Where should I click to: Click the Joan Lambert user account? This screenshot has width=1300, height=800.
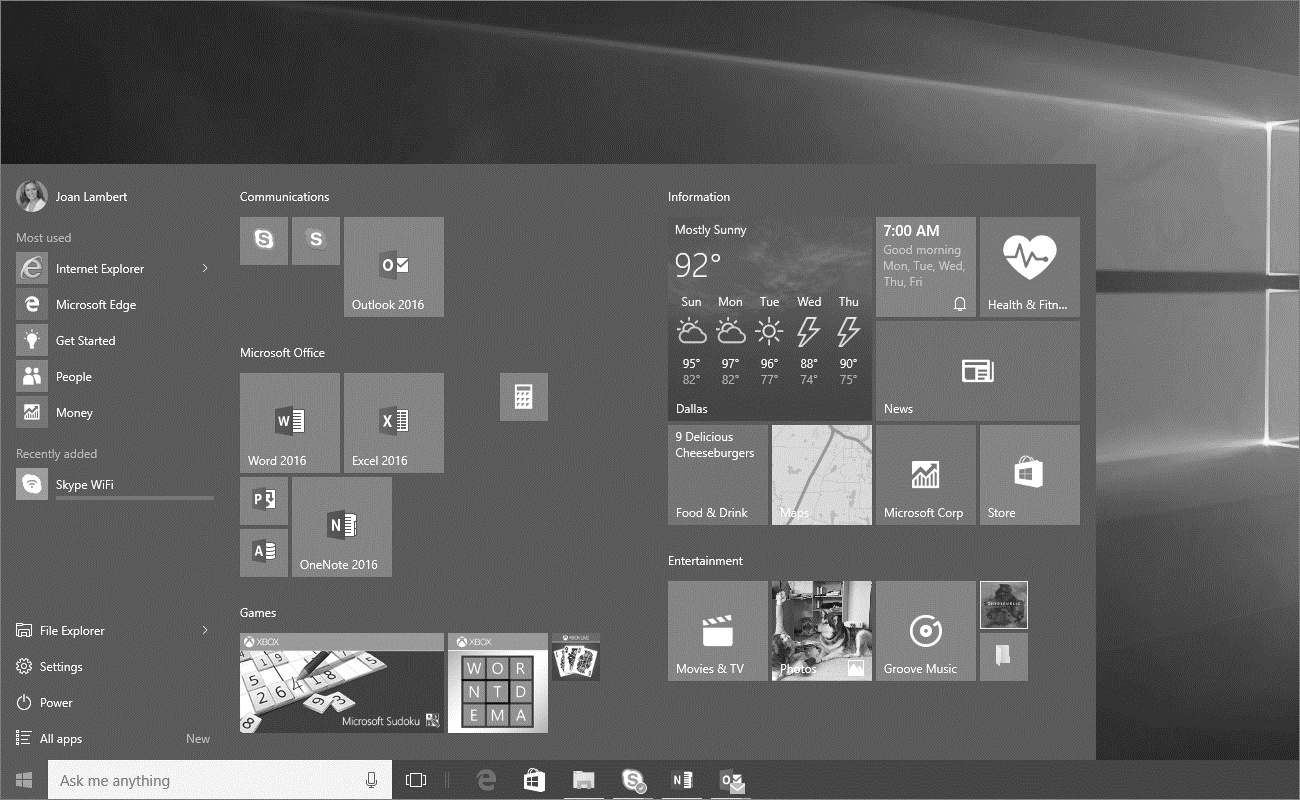(x=72, y=196)
